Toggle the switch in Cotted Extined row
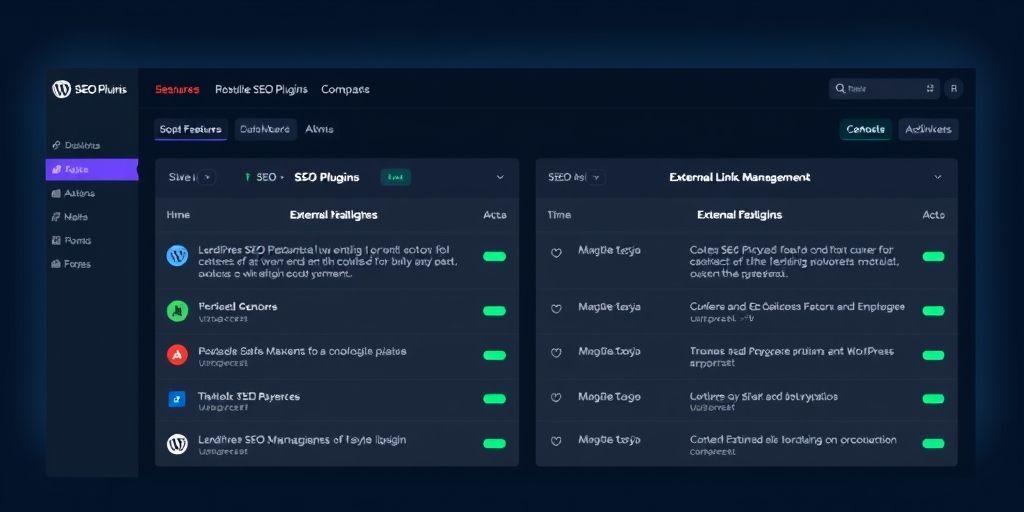This screenshot has height=512, width=1024. click(933, 443)
